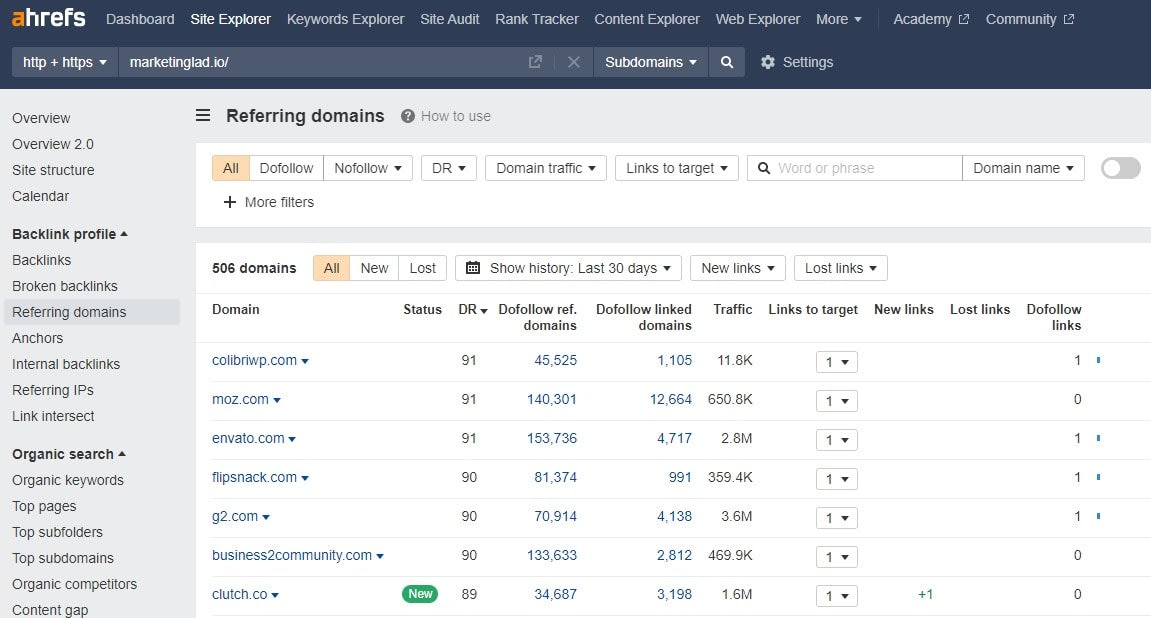Click the marketinglad.io/ URL field
Screen dimensions: 1151x618
tap(322, 62)
